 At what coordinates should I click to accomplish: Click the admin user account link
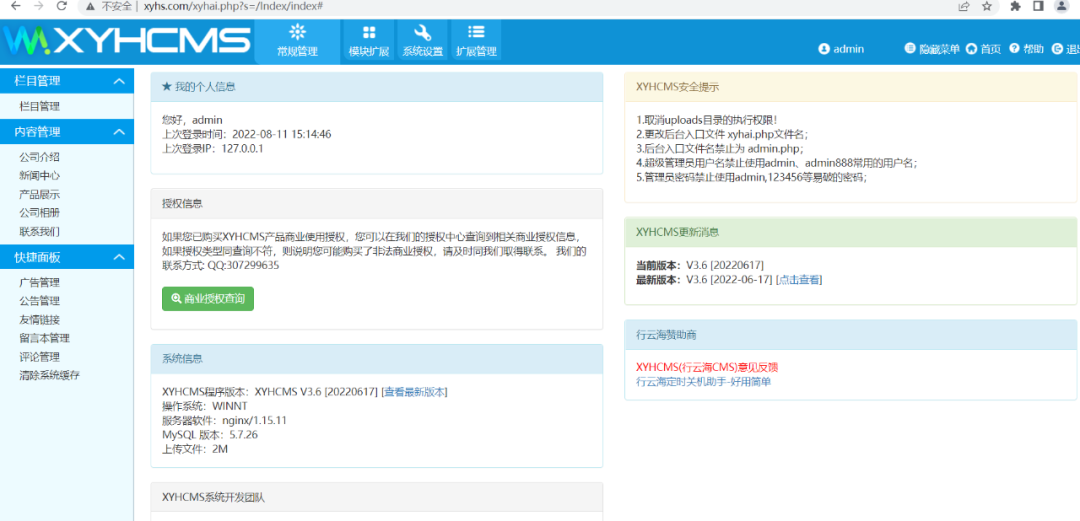(841, 49)
